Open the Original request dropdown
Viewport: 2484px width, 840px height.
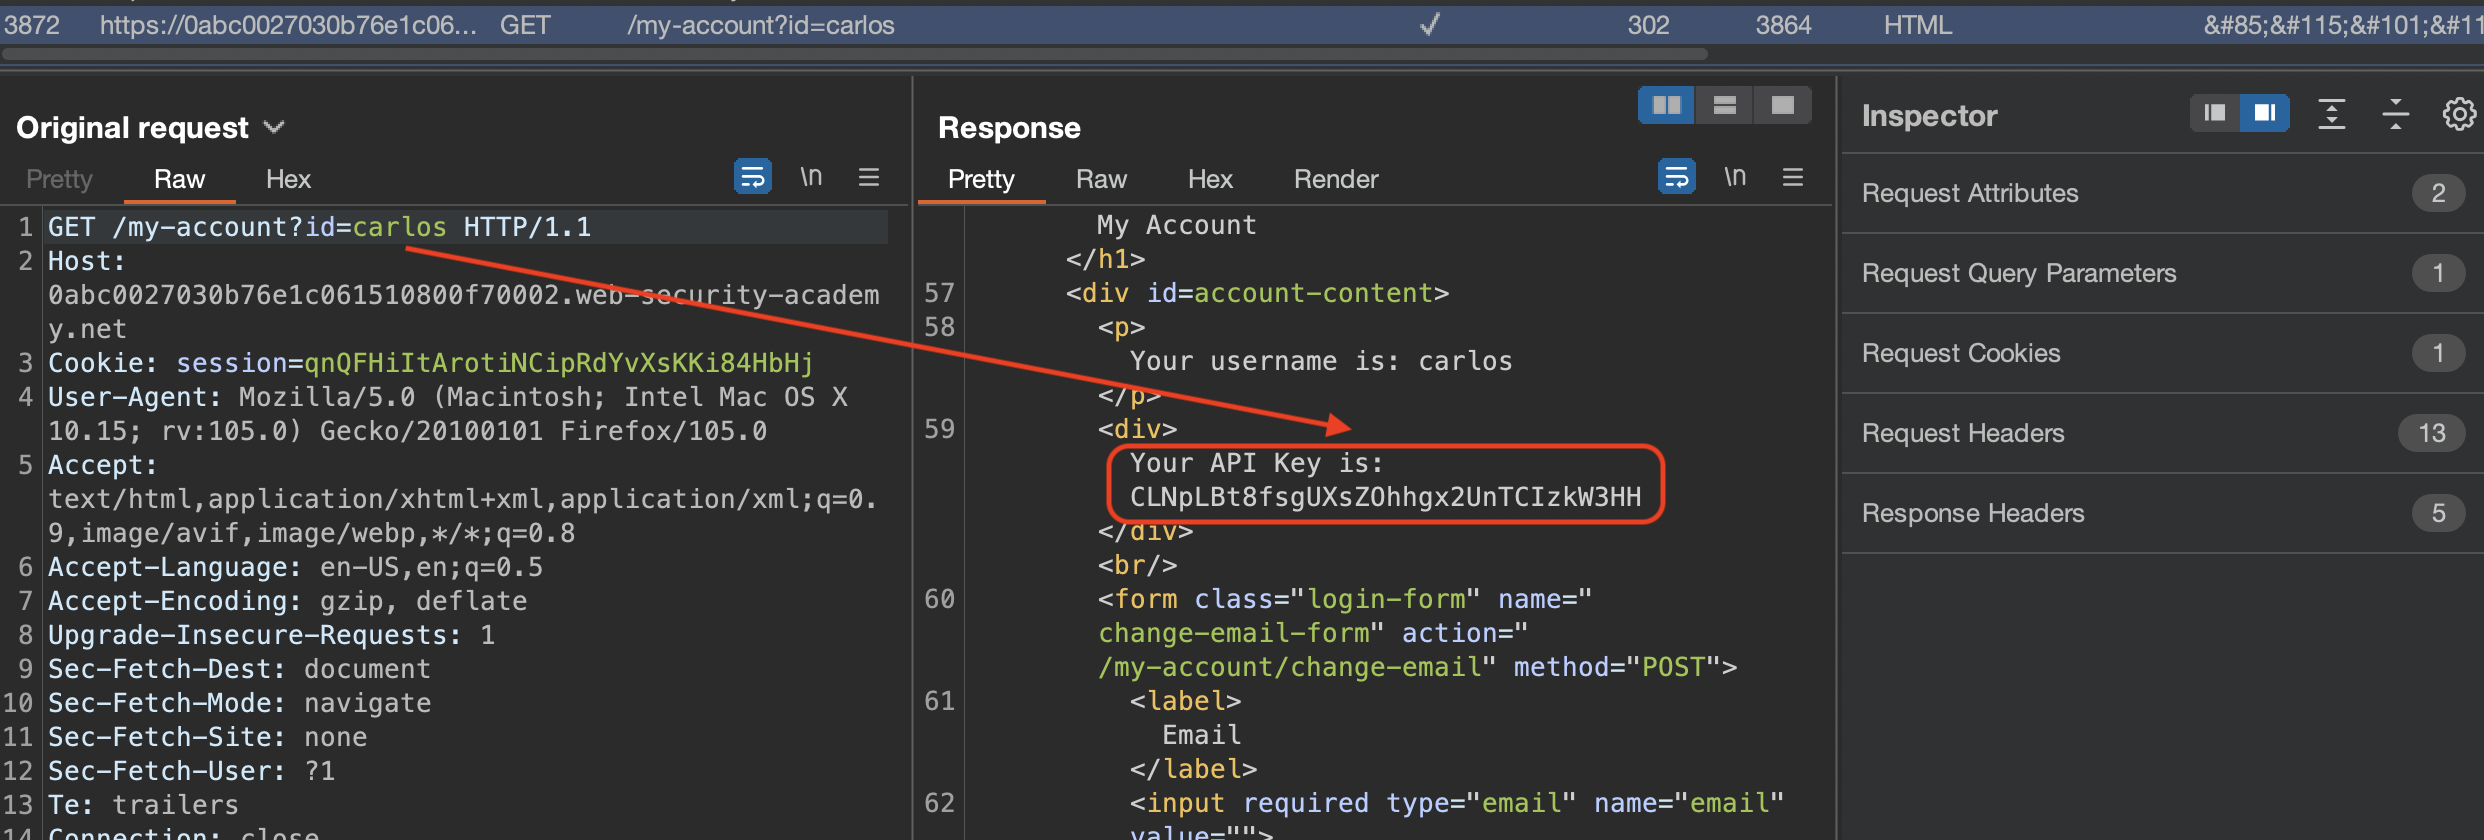click(273, 128)
